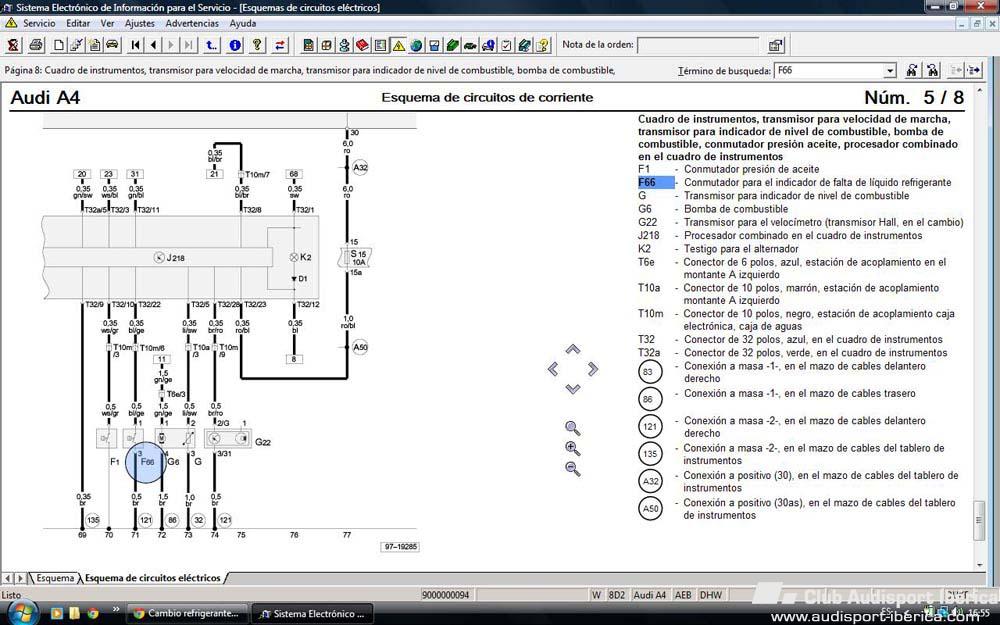
Task: Click the zoom-in magnifier with plus
Action: point(573,448)
